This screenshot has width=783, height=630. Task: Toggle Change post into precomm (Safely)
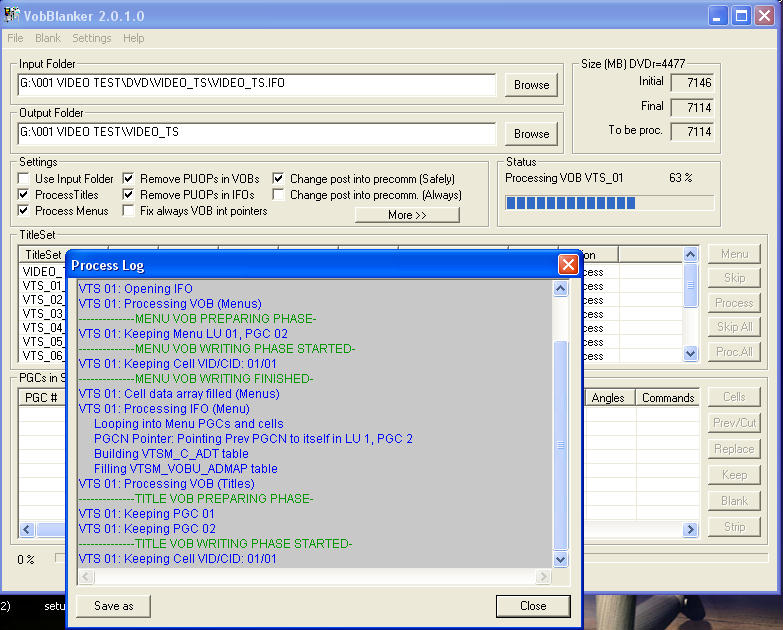click(278, 178)
